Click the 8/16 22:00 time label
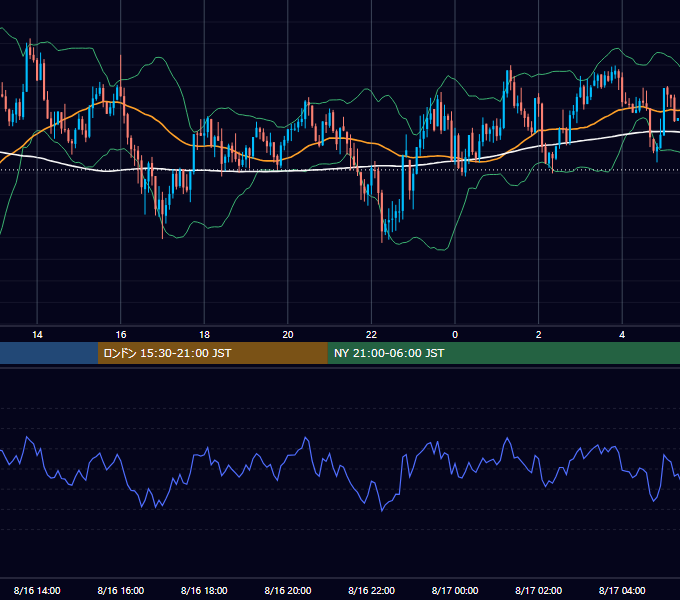Image resolution: width=680 pixels, height=600 pixels. tap(372, 590)
